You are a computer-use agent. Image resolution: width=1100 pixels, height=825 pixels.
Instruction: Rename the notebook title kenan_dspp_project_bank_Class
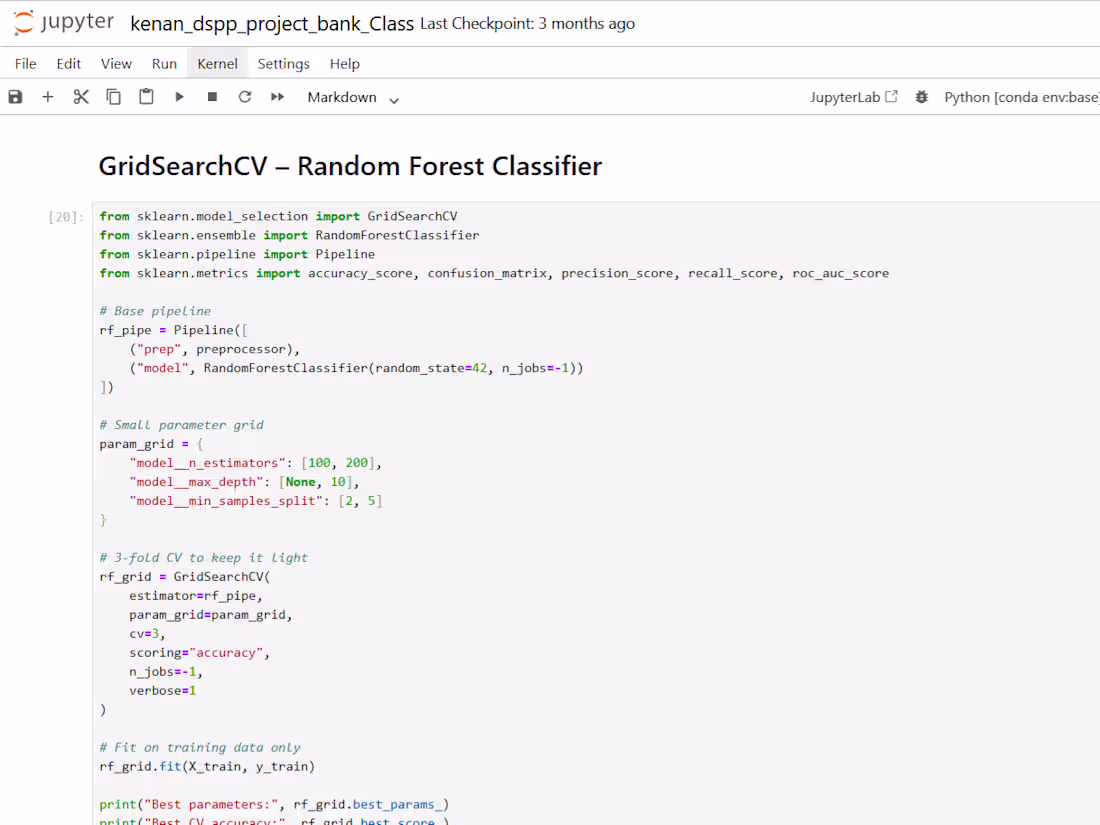coord(272,24)
